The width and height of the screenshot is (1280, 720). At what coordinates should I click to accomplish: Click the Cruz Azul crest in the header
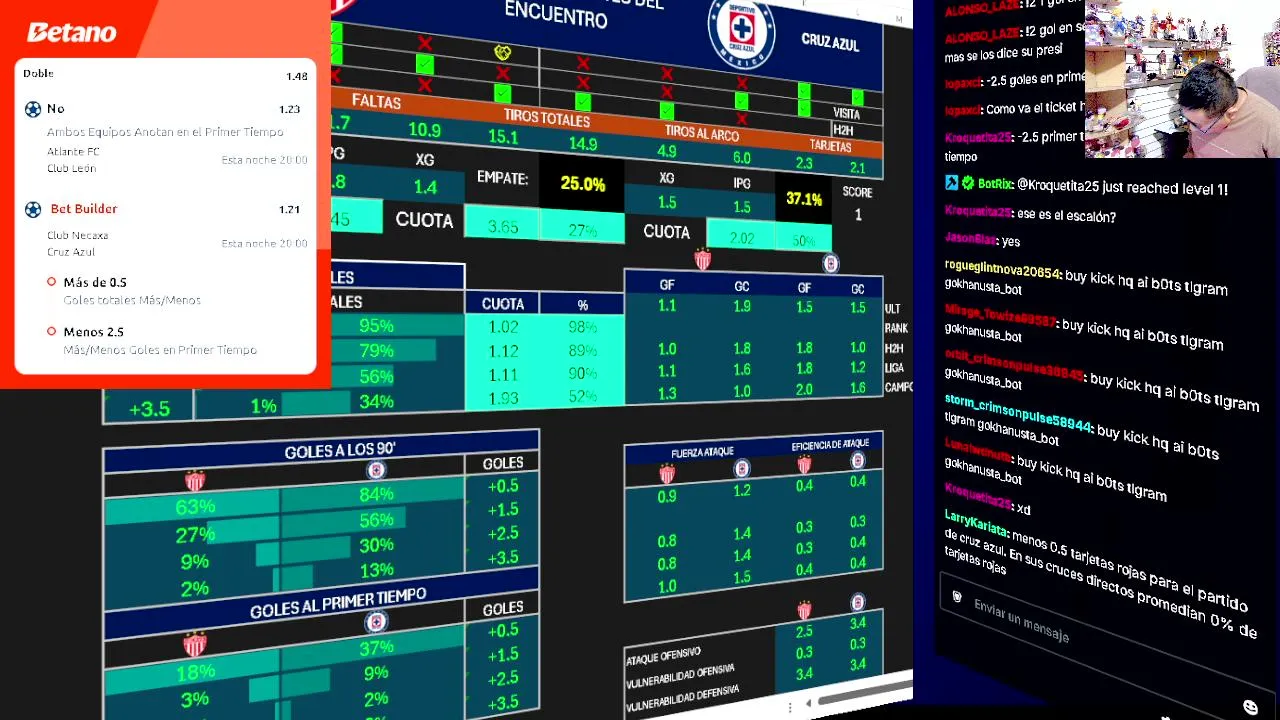[x=741, y=33]
